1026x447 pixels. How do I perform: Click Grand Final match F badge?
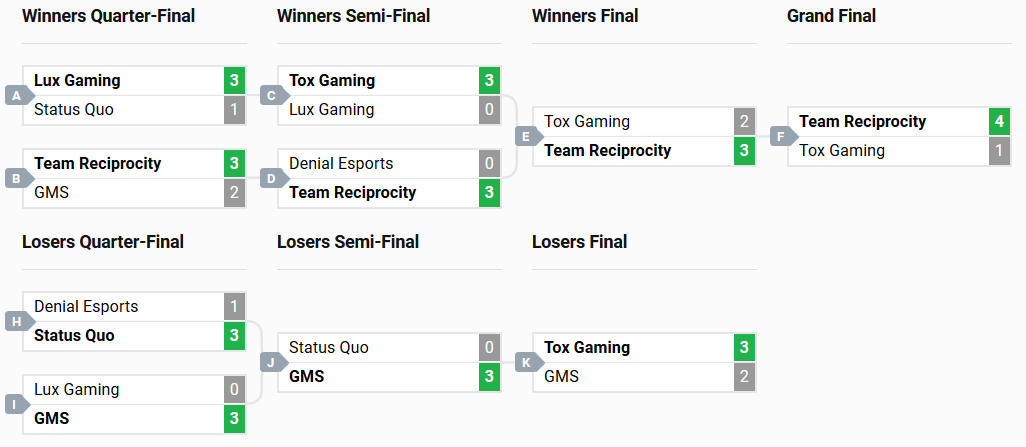(781, 136)
